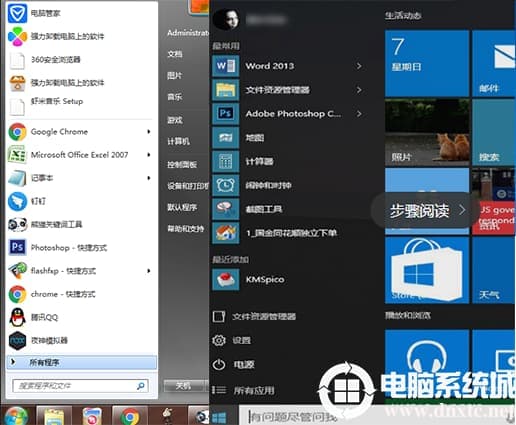Open the alarm clock app icon
The image size is (516, 425).
[x=226, y=185]
